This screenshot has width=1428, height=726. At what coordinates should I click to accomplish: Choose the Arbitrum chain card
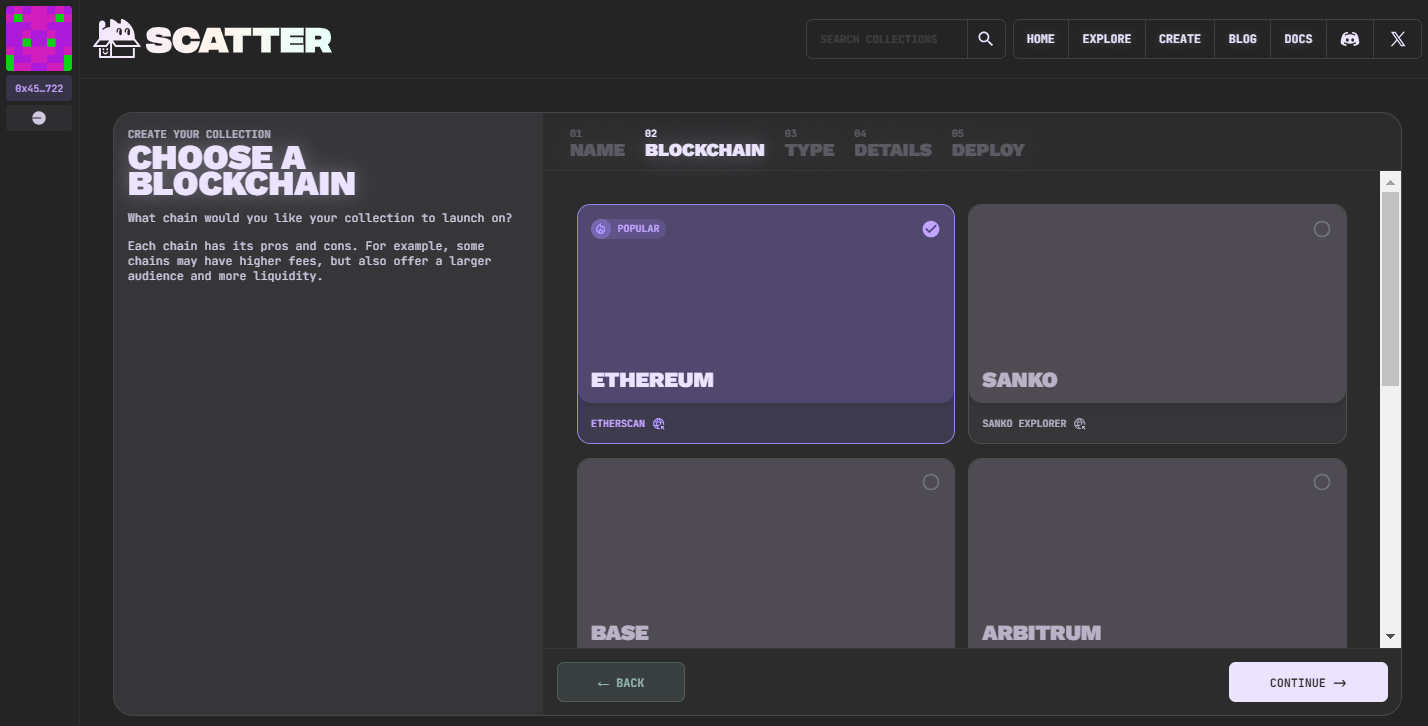pos(1157,553)
